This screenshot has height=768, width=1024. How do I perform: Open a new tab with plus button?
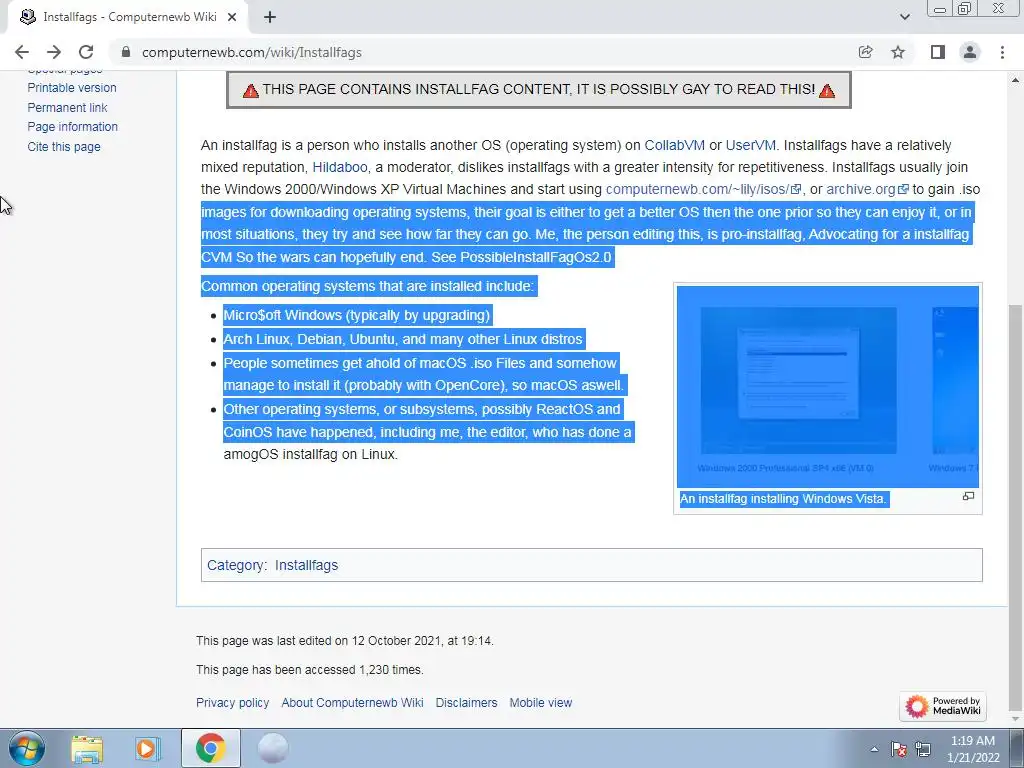tap(270, 18)
